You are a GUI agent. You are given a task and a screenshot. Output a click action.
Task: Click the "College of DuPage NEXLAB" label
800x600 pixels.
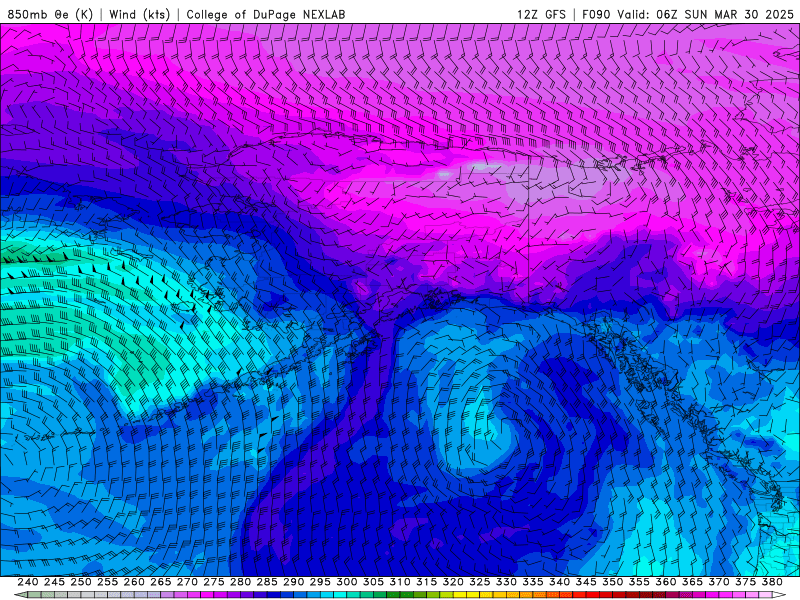(266, 14)
